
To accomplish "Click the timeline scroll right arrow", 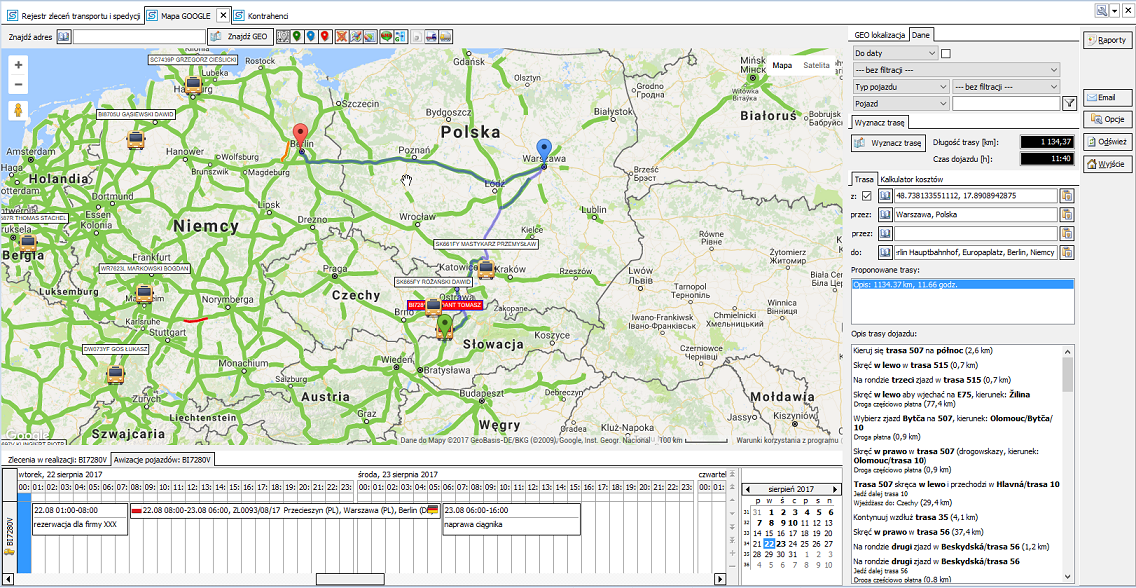I will click(719, 579).
